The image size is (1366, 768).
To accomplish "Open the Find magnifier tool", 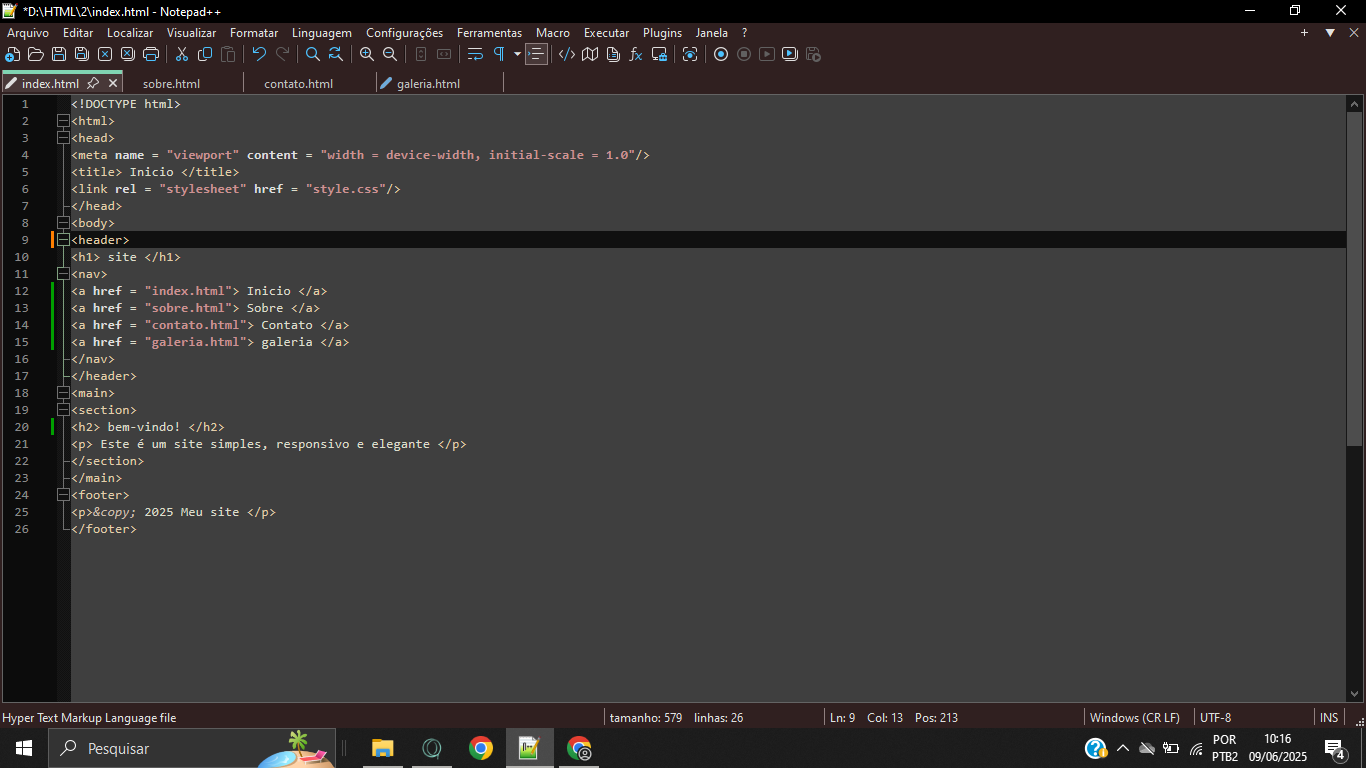I will point(313,54).
